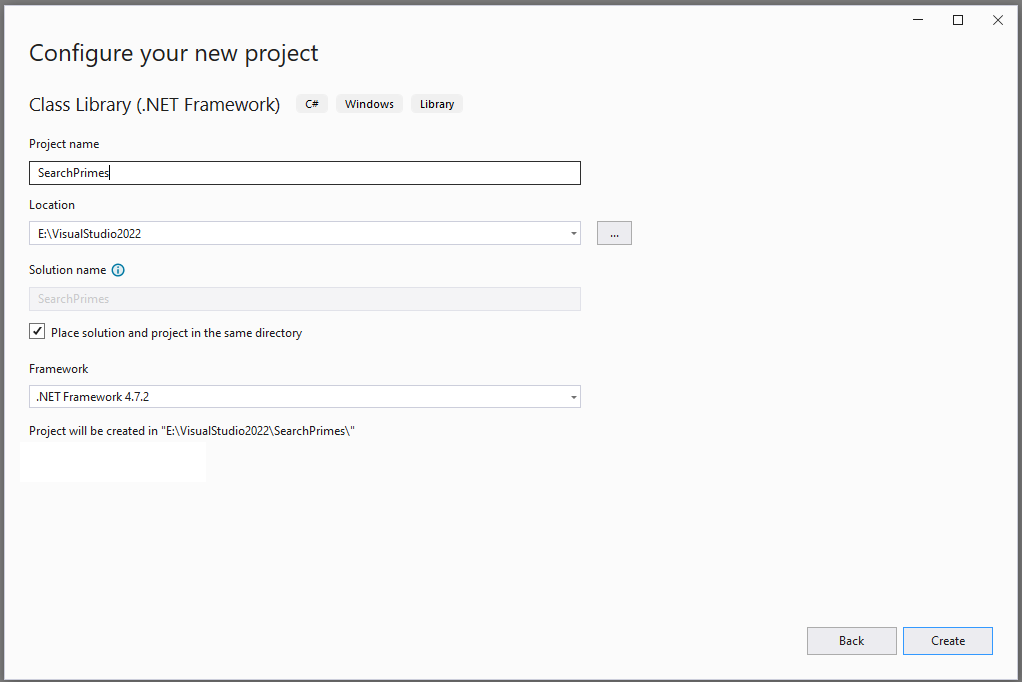Click the Project name label
Image resolution: width=1022 pixels, height=682 pixels.
64,144
